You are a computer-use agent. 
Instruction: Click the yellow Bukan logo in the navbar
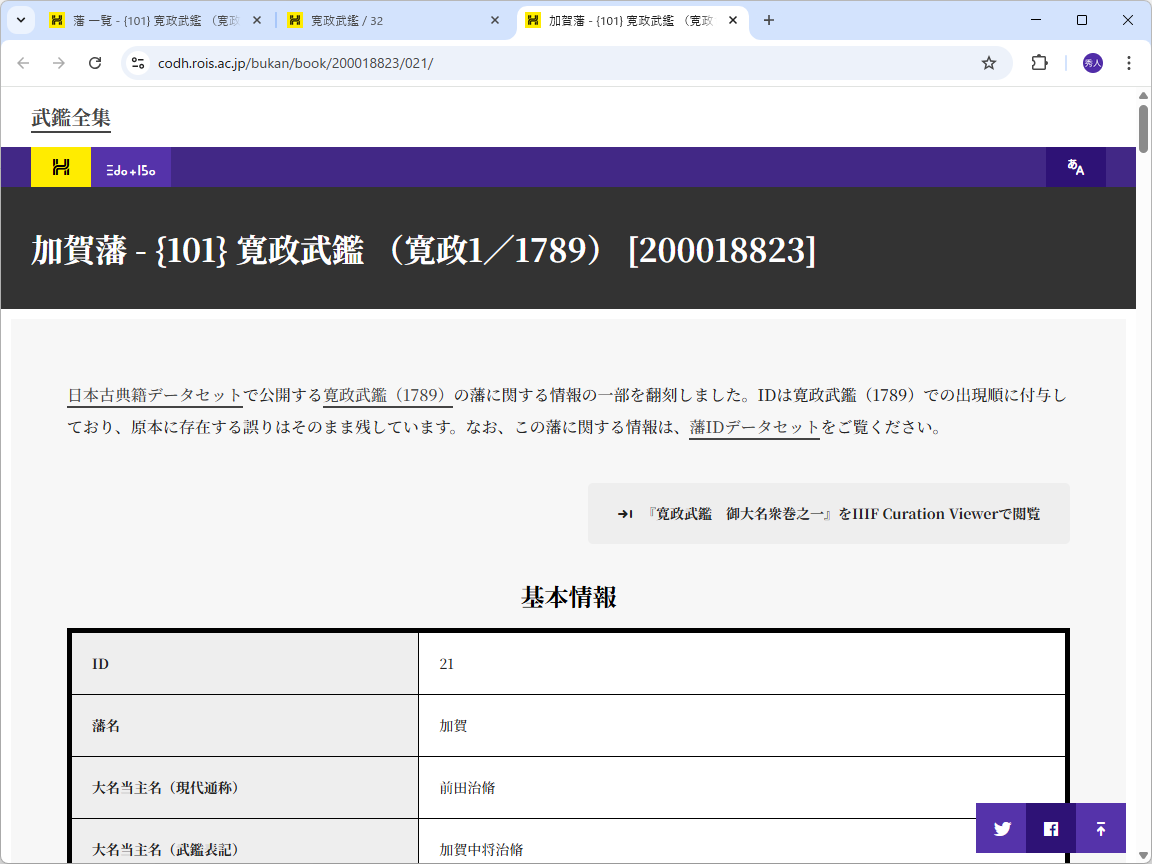(x=59, y=167)
